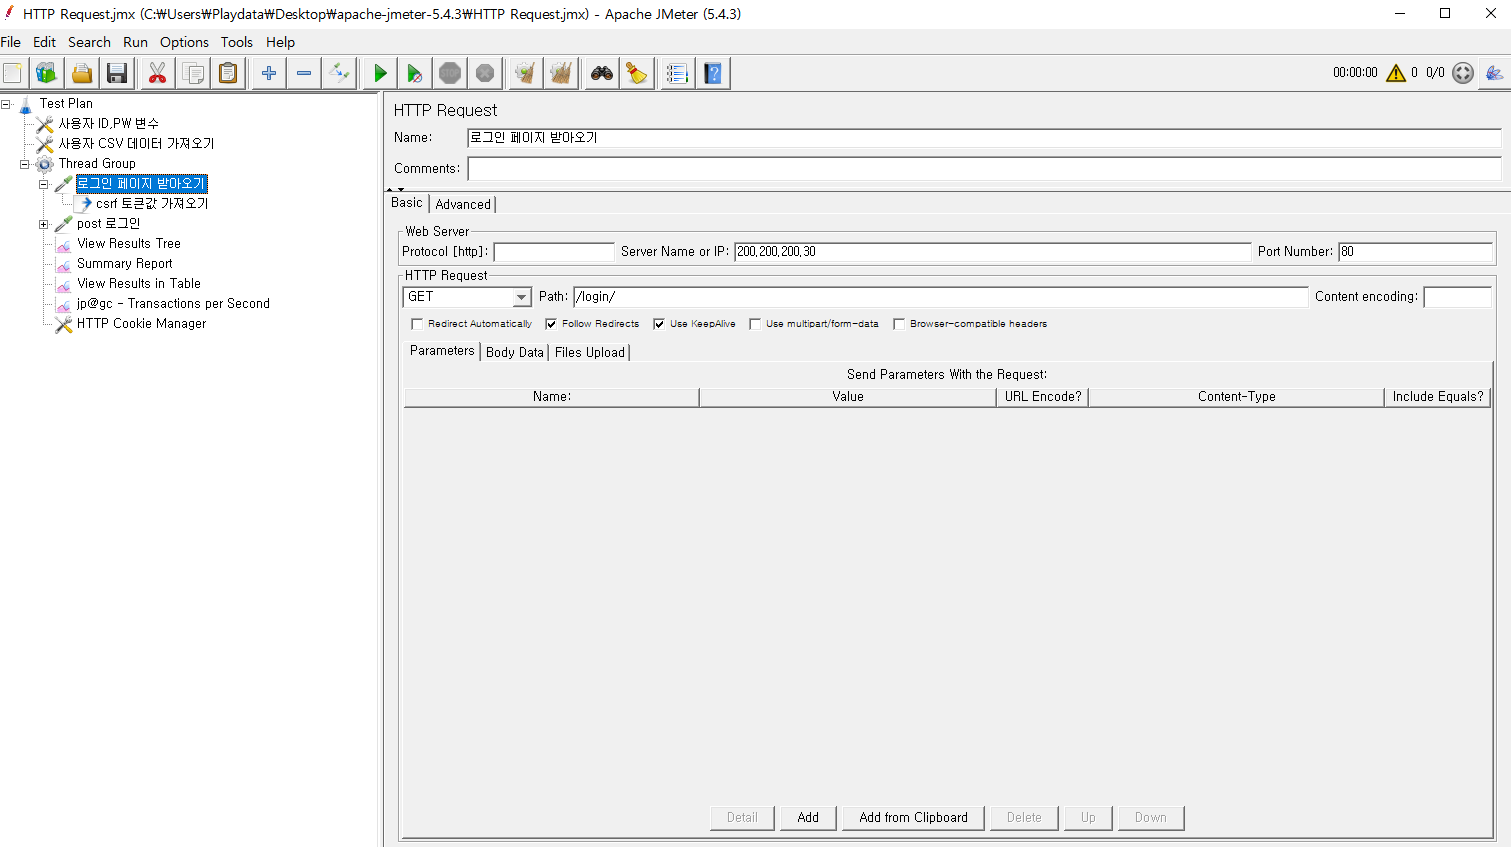Viewport: 1511px width, 847px height.
Task: Open the Run menu
Action: [x=135, y=42]
